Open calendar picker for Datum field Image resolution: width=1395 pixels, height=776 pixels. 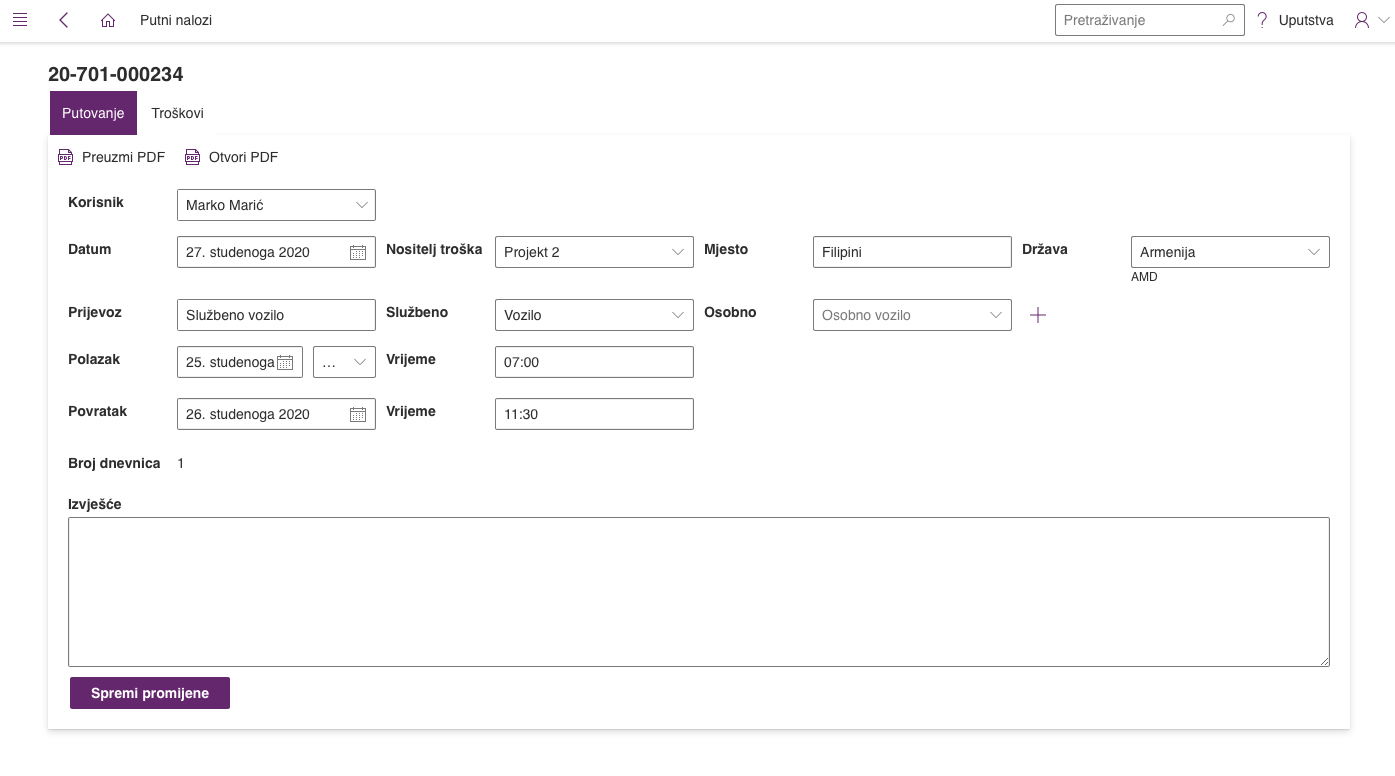(357, 253)
